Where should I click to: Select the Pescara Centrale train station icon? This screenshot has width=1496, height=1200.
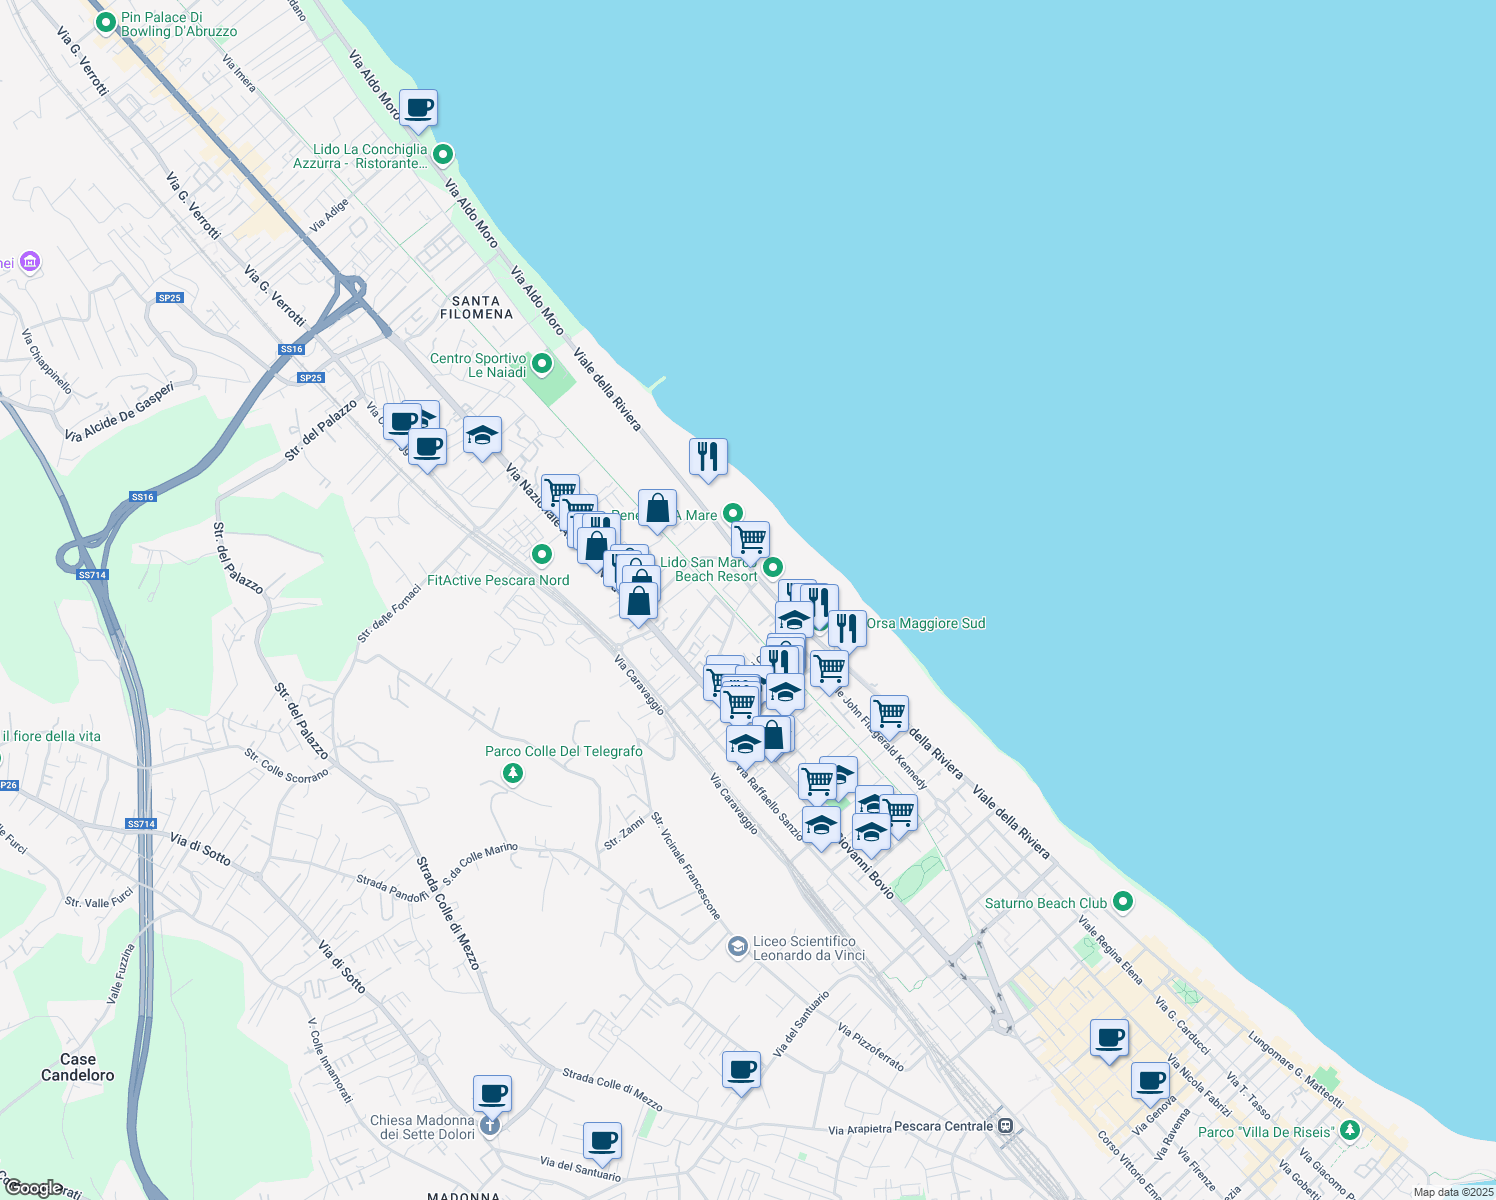[1006, 1126]
